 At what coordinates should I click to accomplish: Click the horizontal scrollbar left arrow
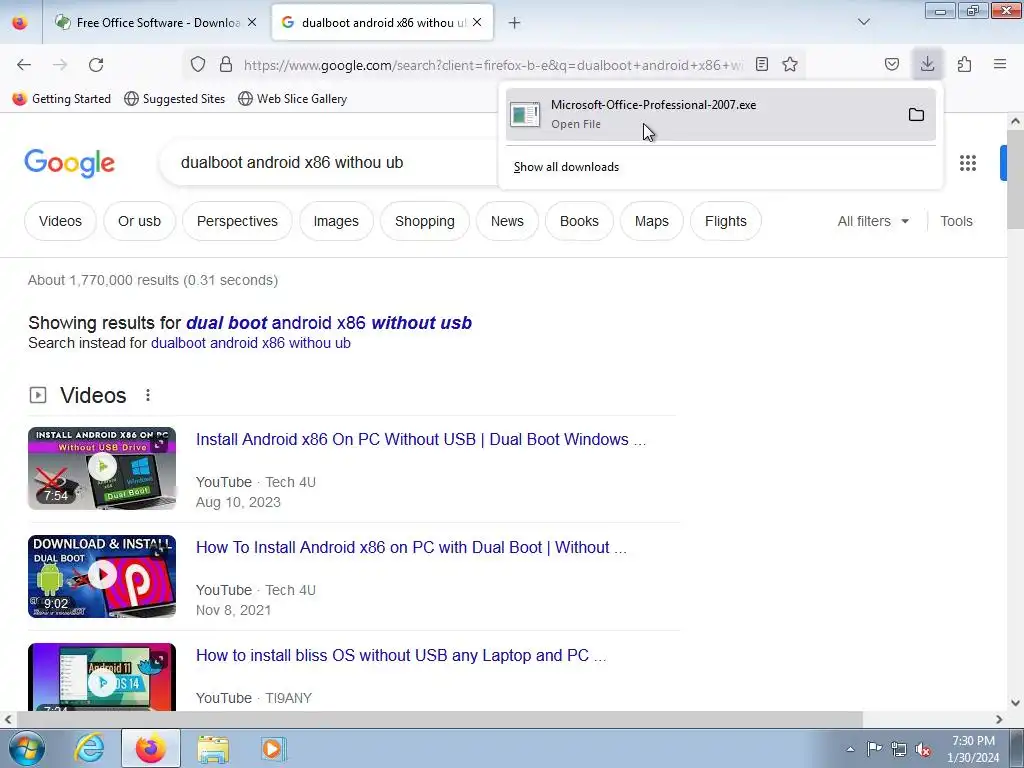tap(7, 720)
